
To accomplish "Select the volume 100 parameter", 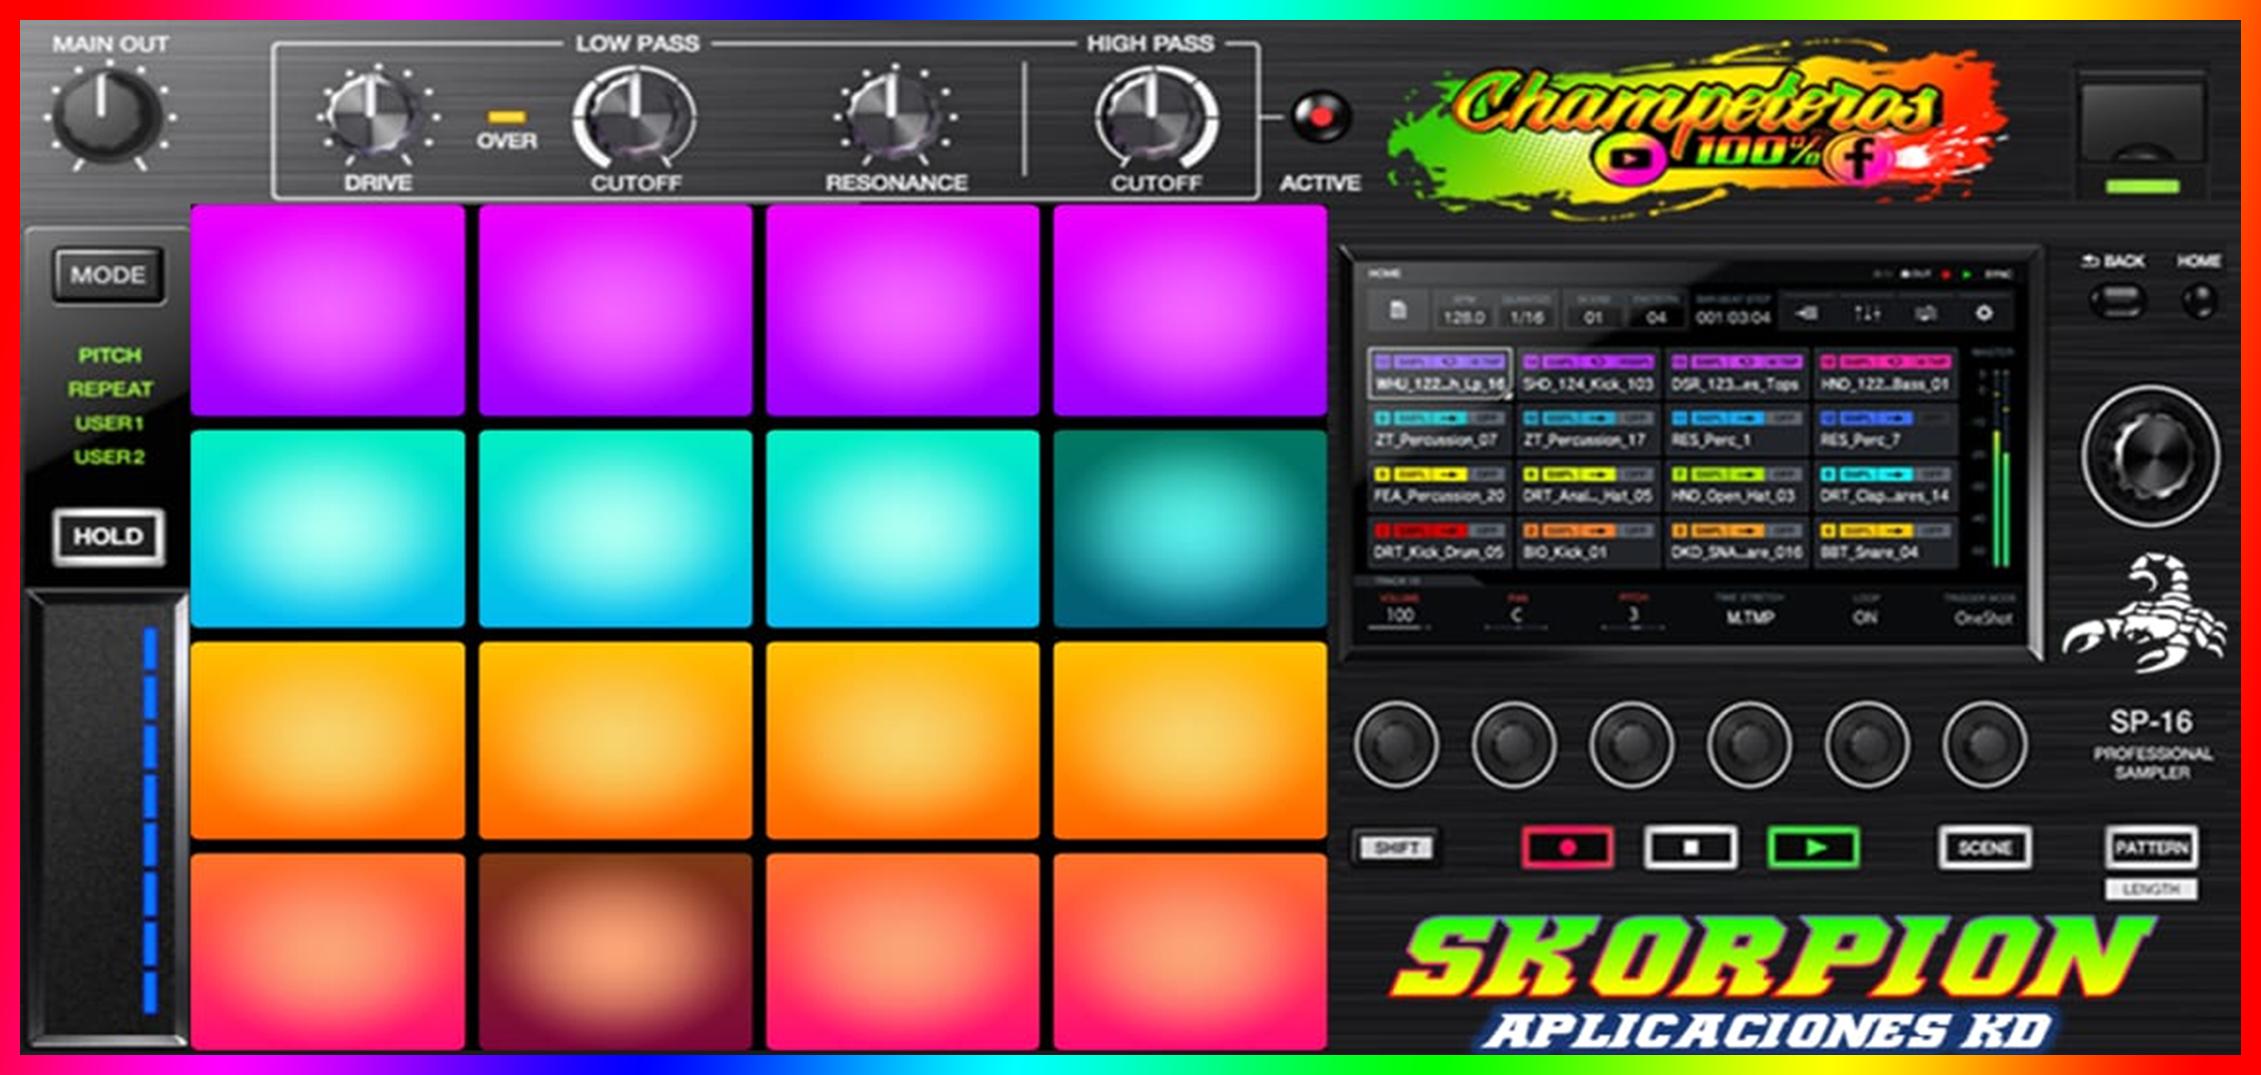I will [1399, 611].
